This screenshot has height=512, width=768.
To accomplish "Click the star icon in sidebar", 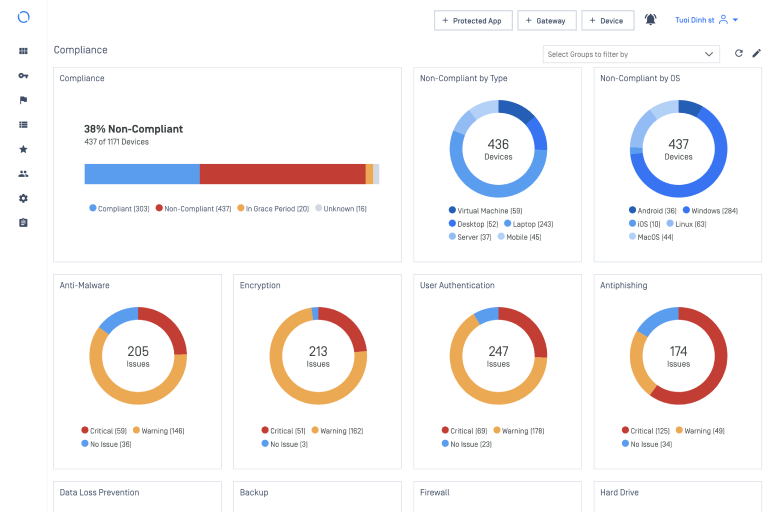I will pyautogui.click(x=23, y=149).
